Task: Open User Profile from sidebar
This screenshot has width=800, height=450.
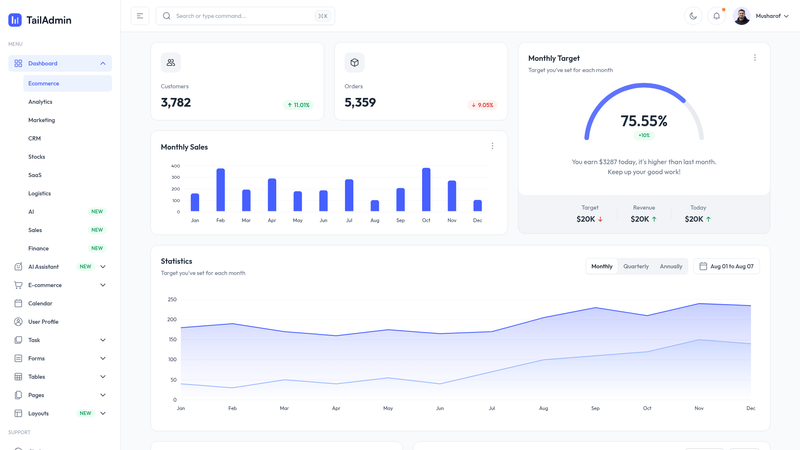Action: 60,321
